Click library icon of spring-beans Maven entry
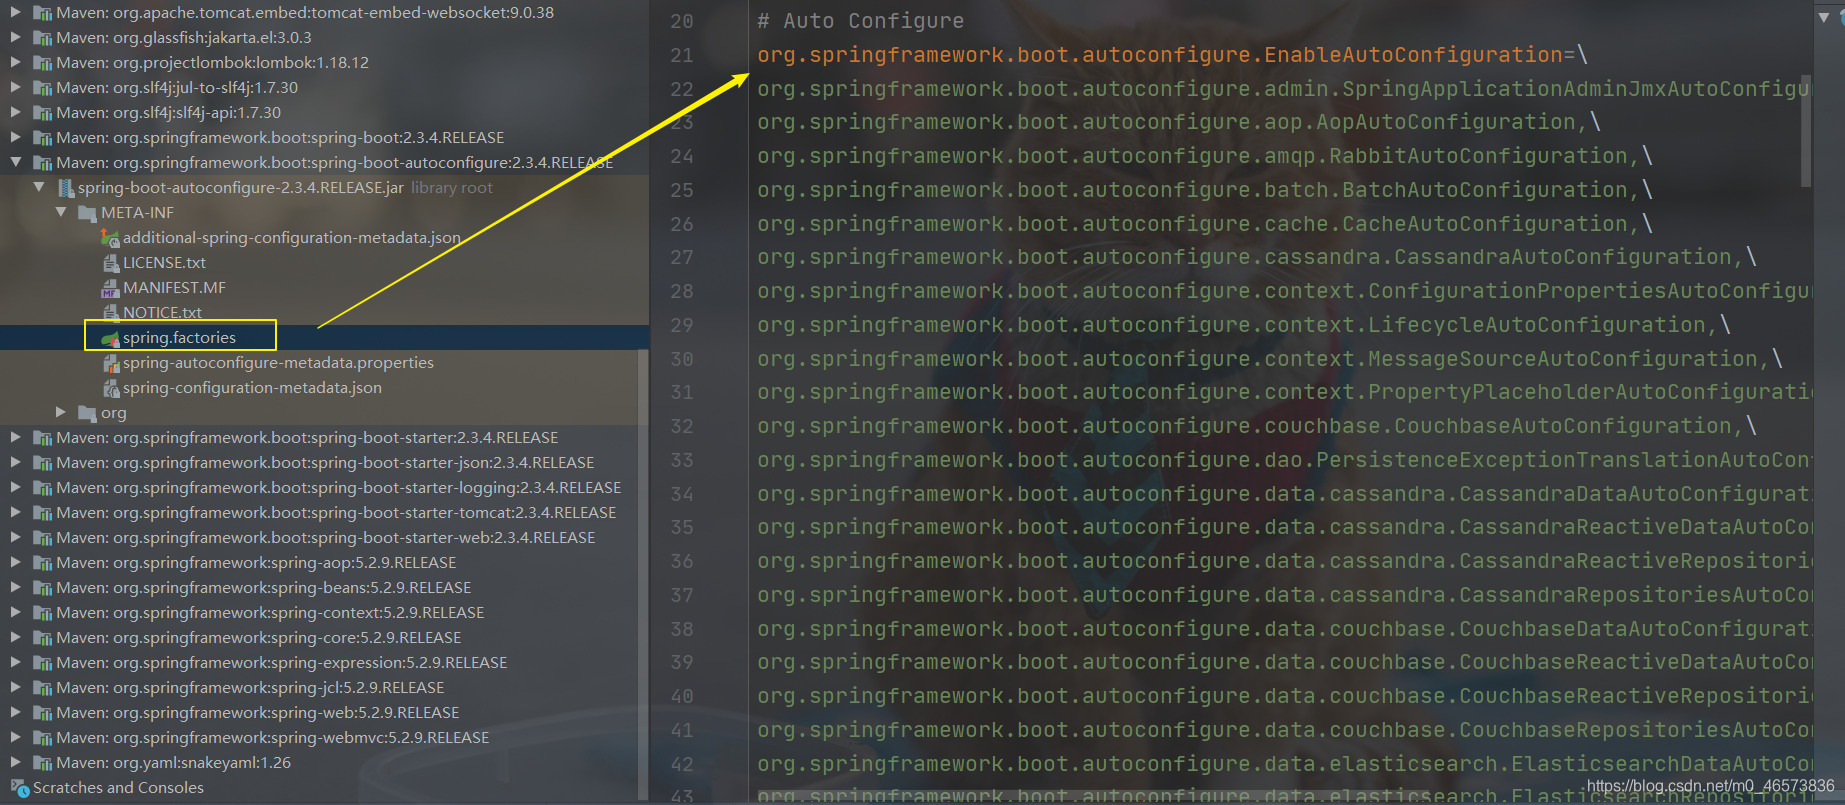 (43, 588)
